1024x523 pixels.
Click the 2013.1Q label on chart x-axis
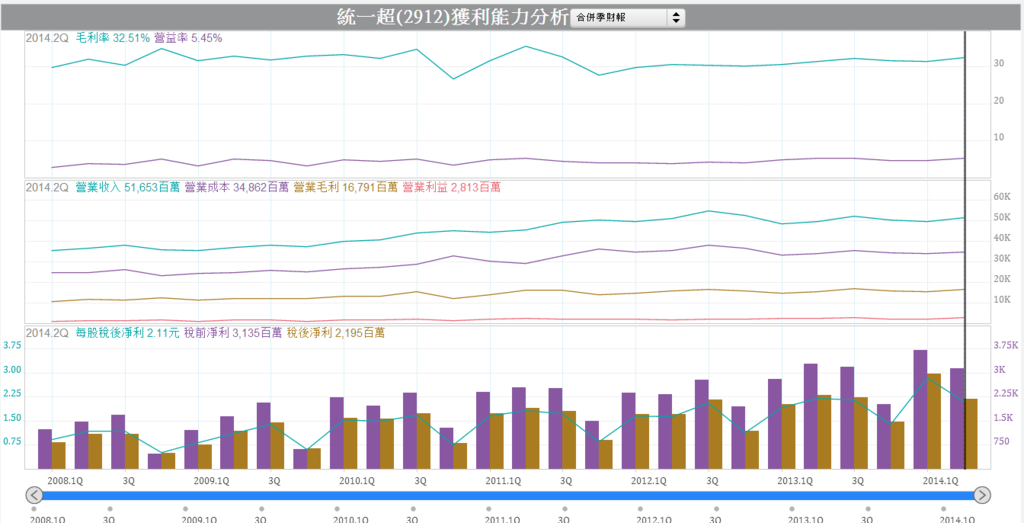[x=795, y=480]
